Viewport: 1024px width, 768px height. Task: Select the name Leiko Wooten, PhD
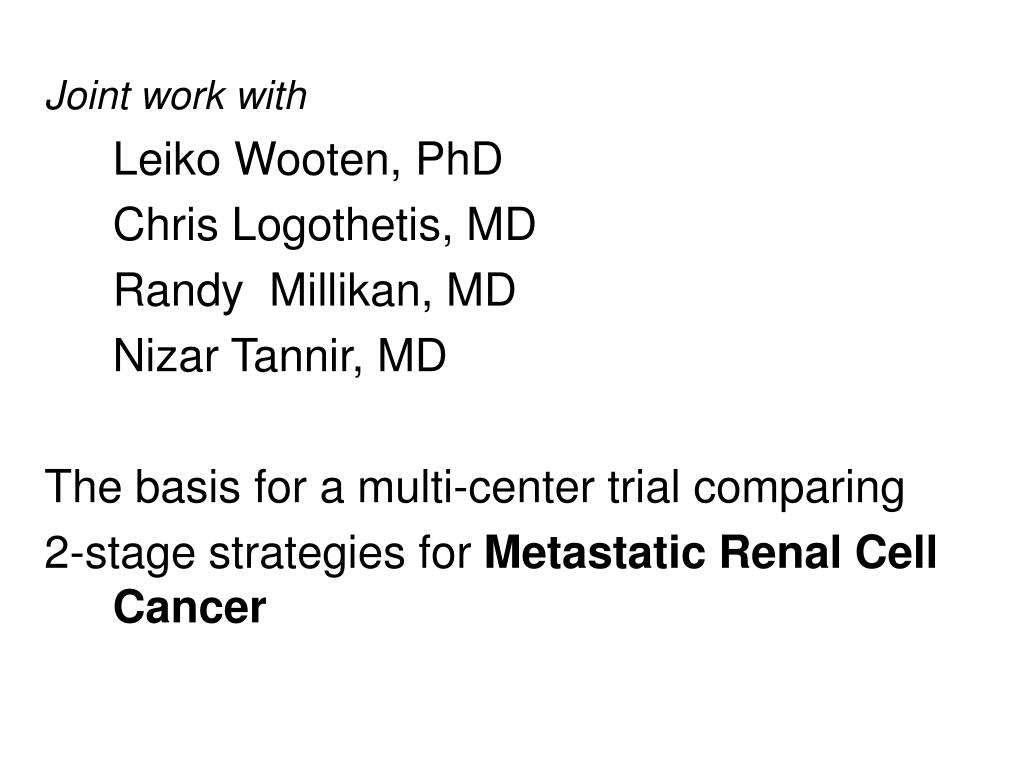point(308,159)
